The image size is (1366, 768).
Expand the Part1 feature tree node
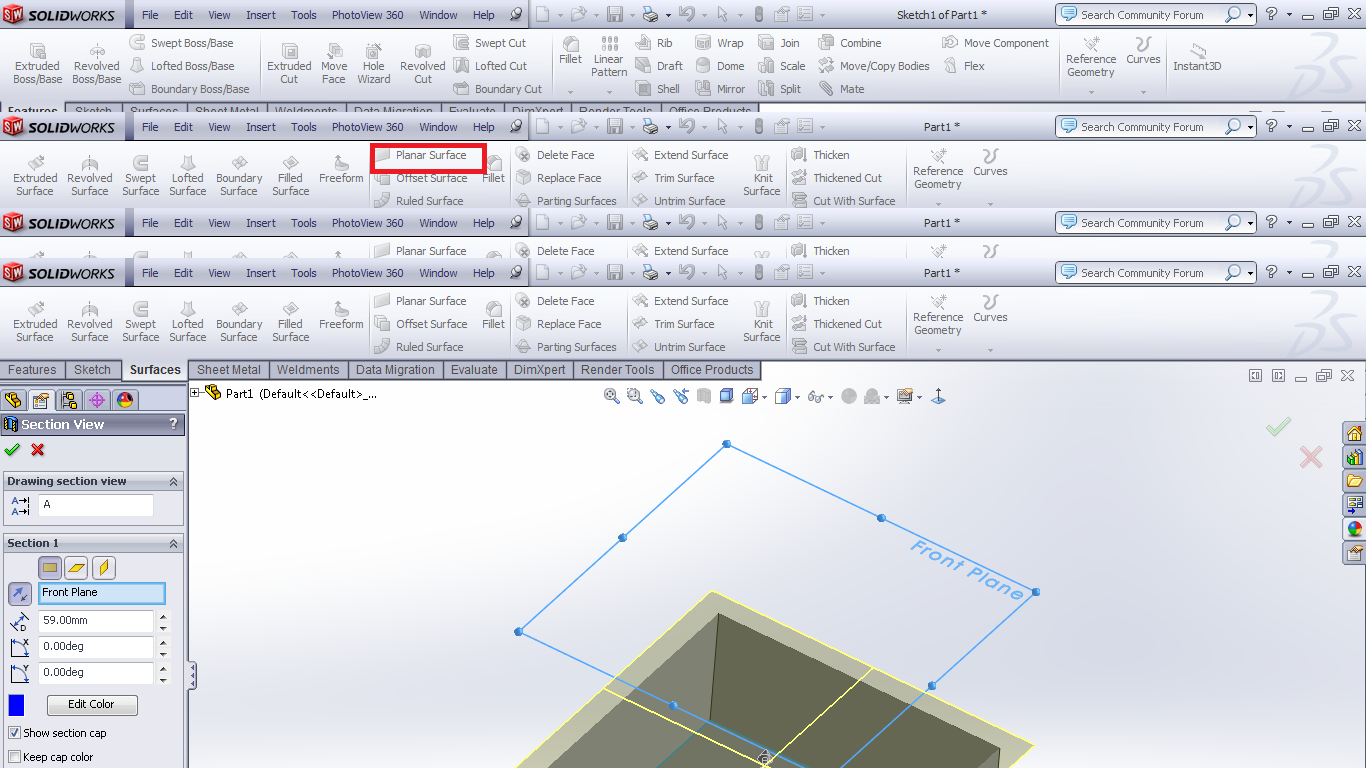click(196, 393)
